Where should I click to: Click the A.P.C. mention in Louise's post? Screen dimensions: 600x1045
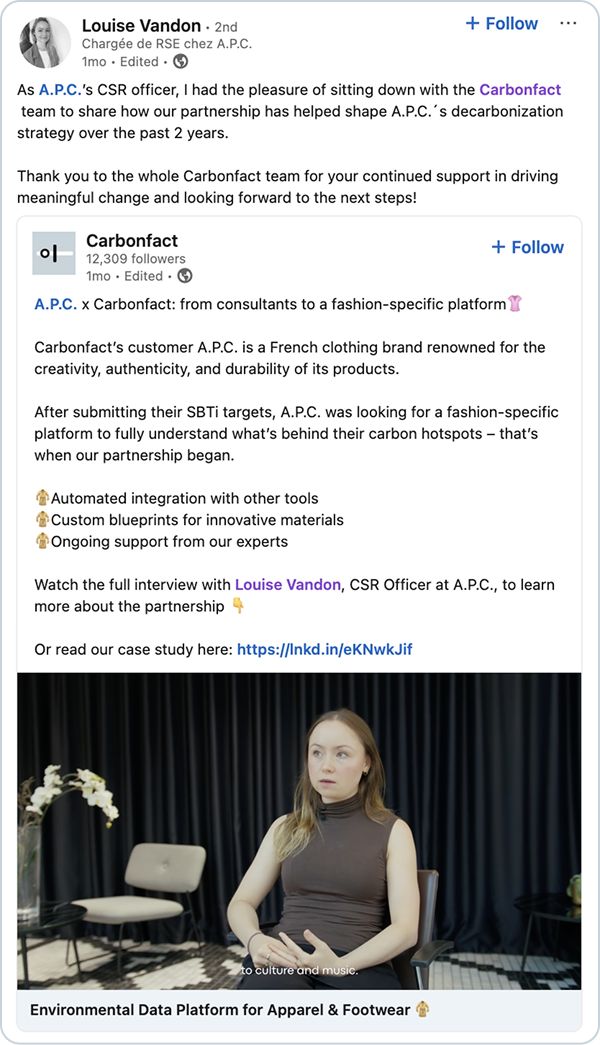tap(61, 90)
